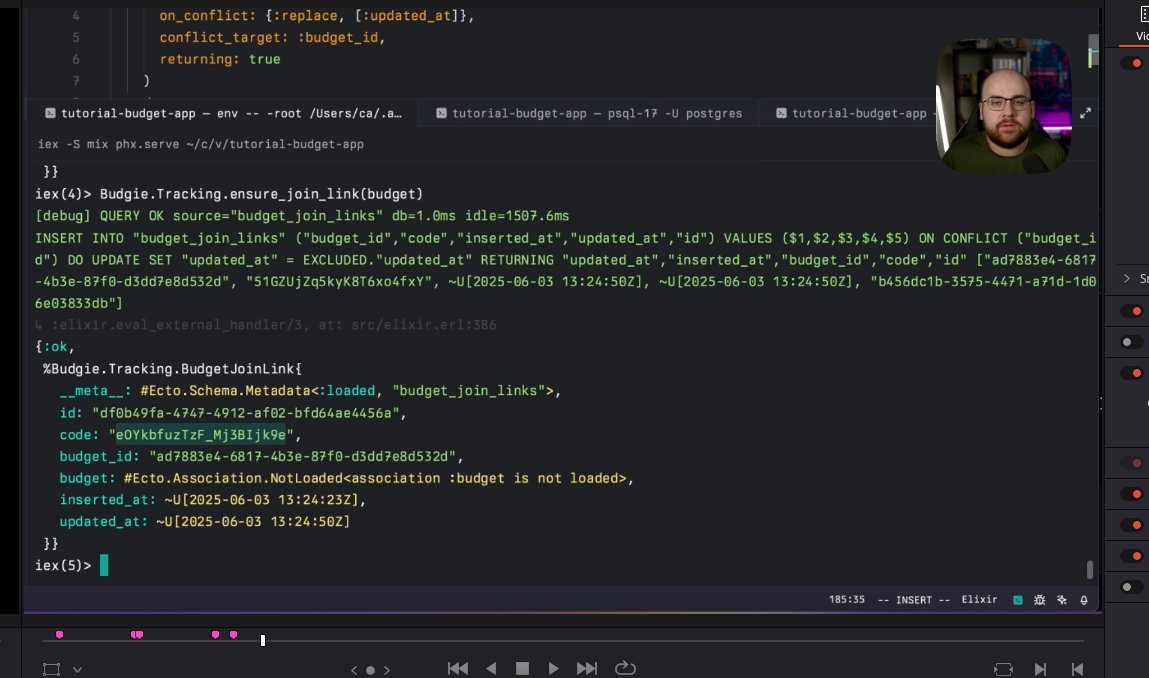Click the inserted_at timestamp 13:24:23Z line
This screenshot has height=678, width=1149.
(x=213, y=500)
